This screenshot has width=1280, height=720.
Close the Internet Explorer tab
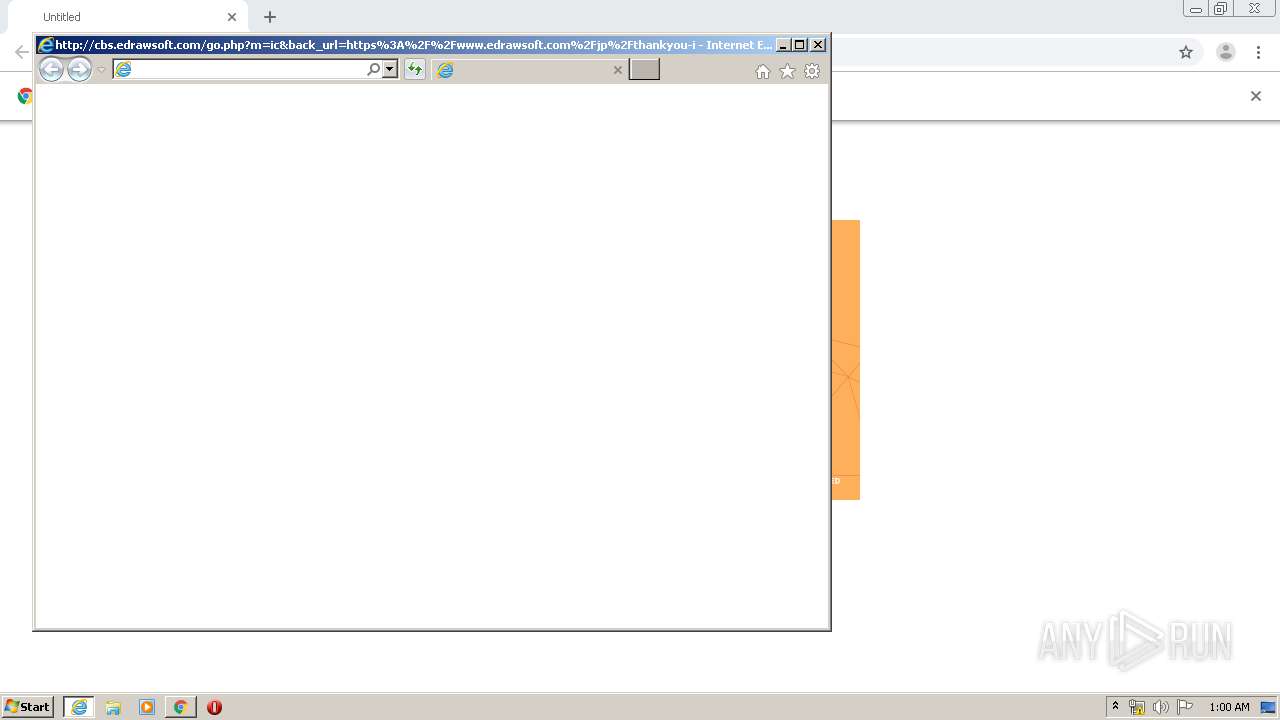[617, 70]
